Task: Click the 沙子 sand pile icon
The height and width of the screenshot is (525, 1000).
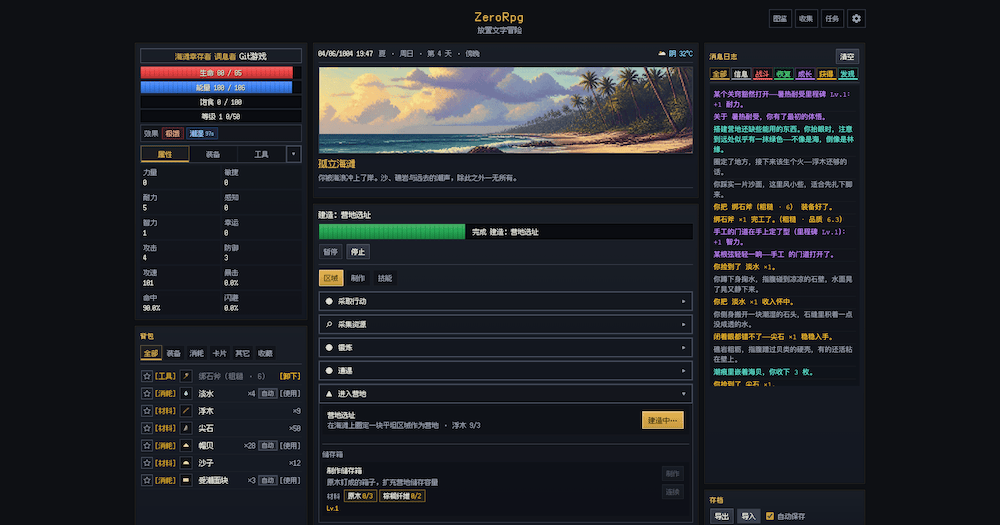Action: click(186, 462)
